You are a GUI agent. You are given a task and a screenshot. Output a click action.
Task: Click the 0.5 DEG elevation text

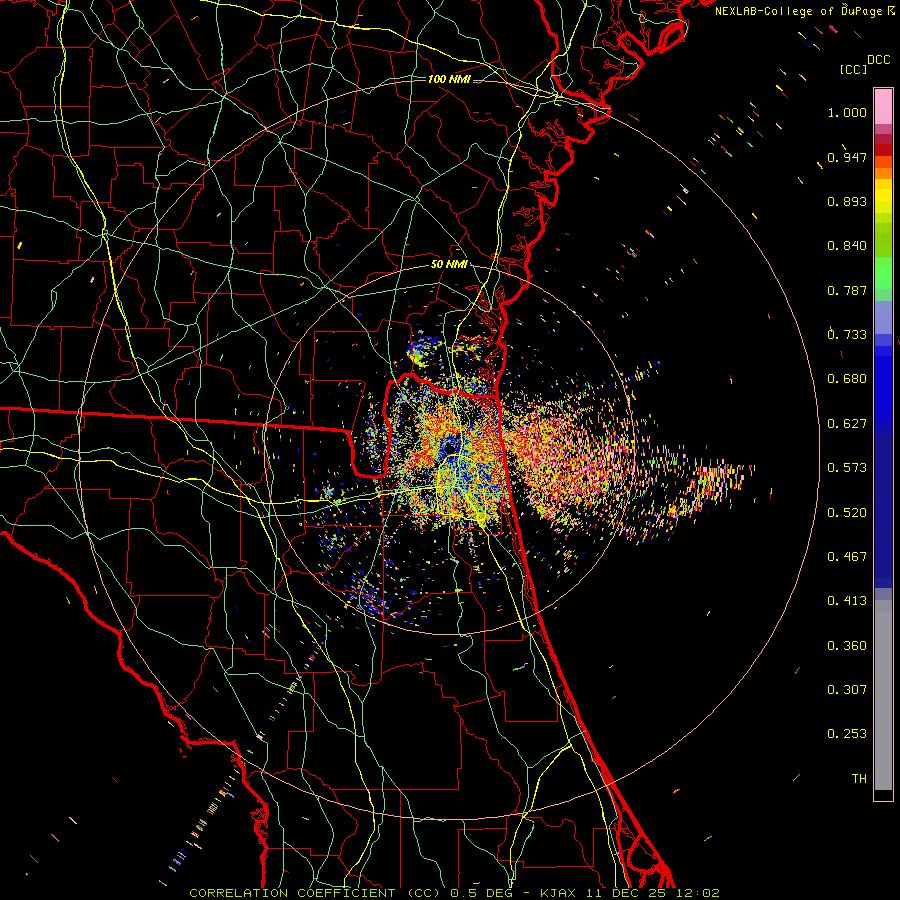(480, 893)
